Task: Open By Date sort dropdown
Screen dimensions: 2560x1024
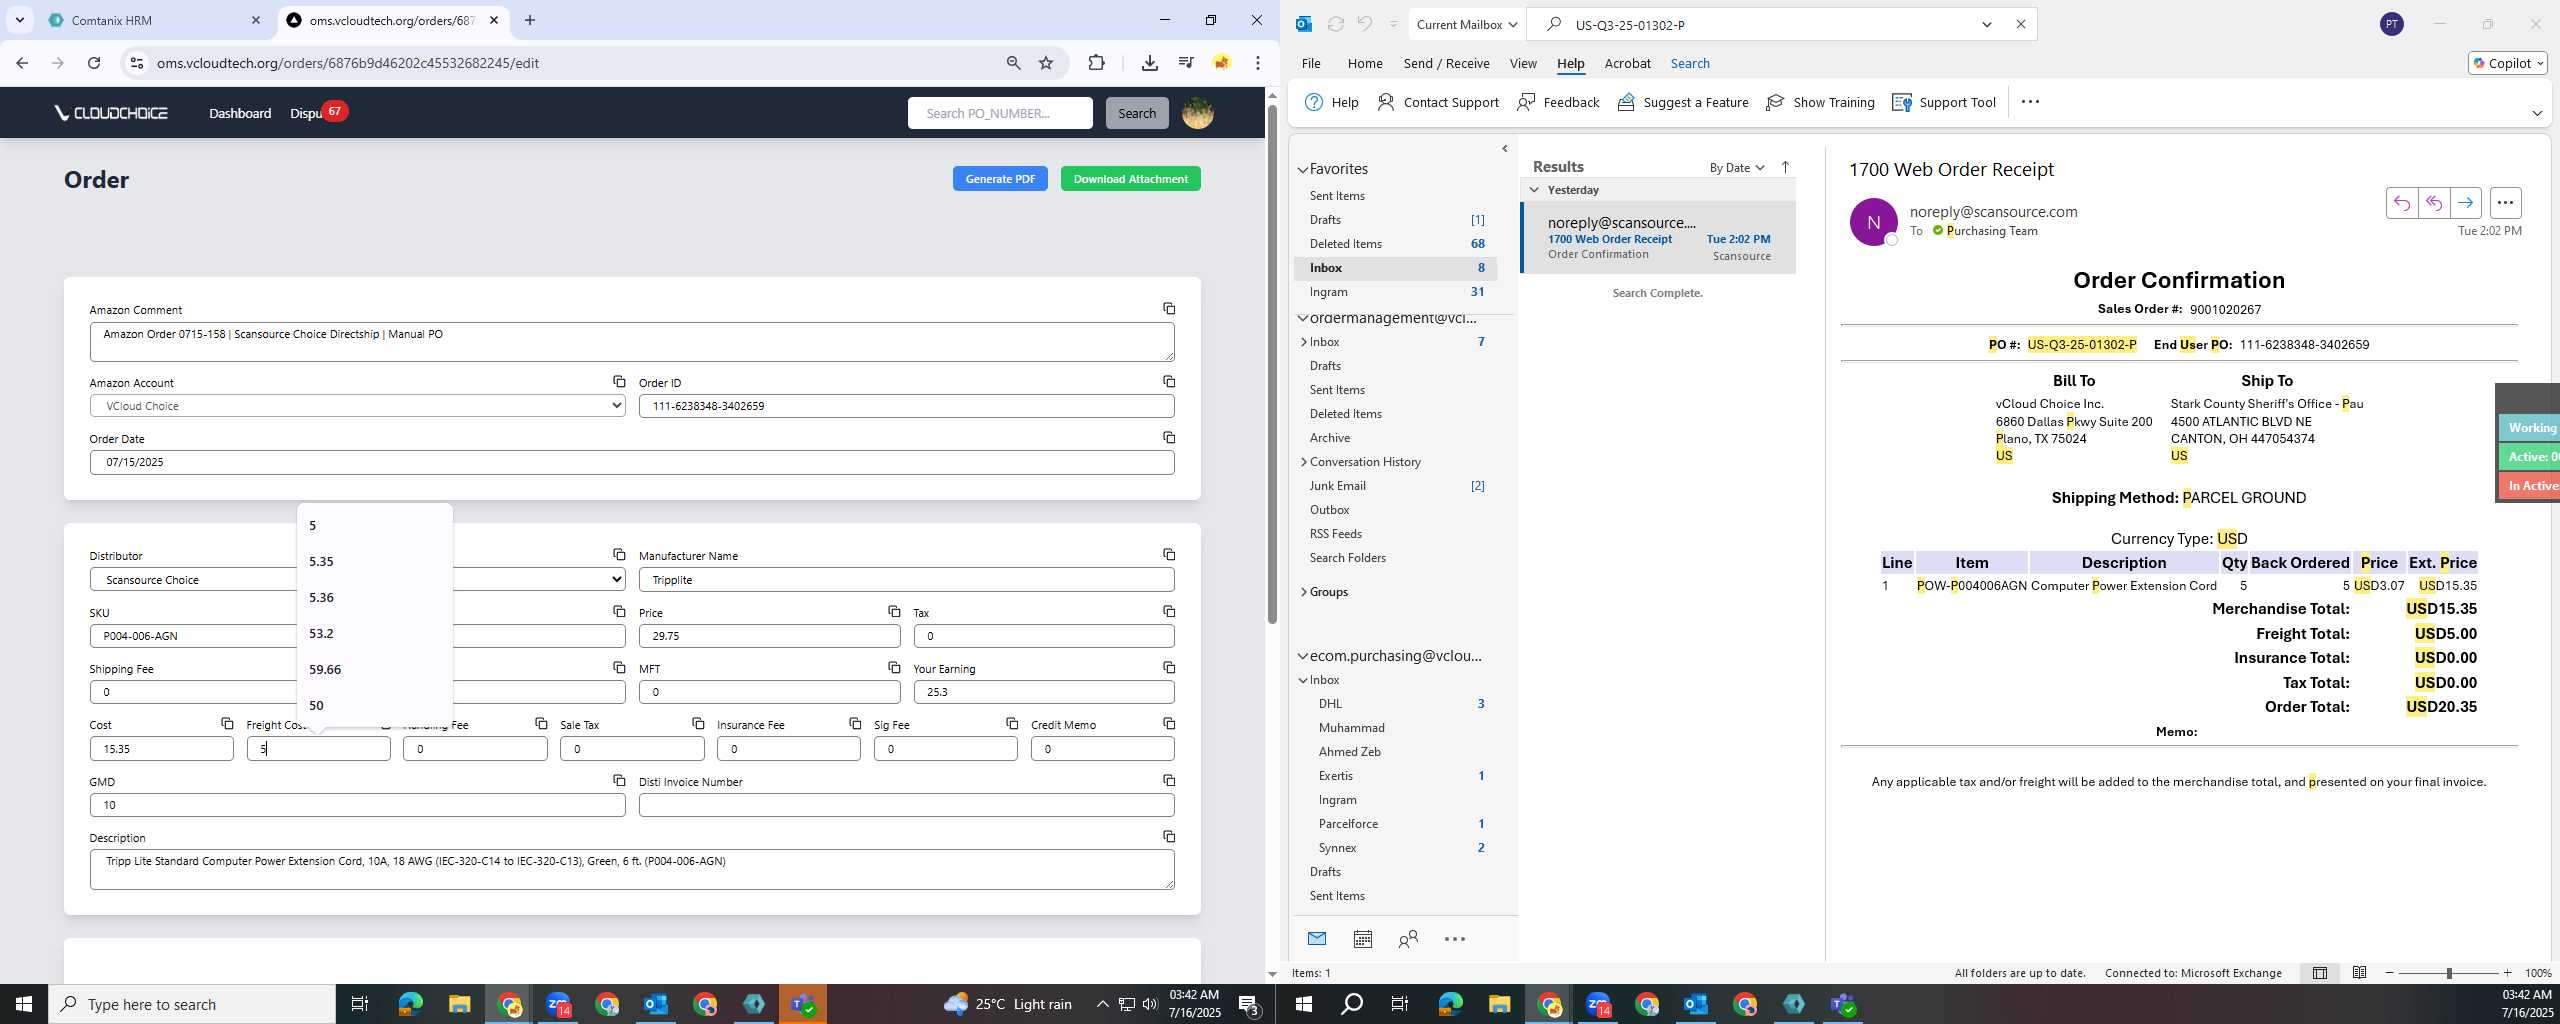Action: point(1737,168)
